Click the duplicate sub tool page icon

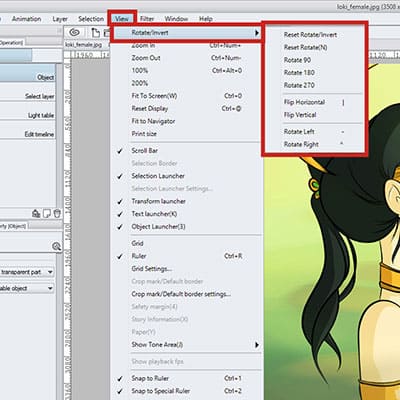coord(47,213)
